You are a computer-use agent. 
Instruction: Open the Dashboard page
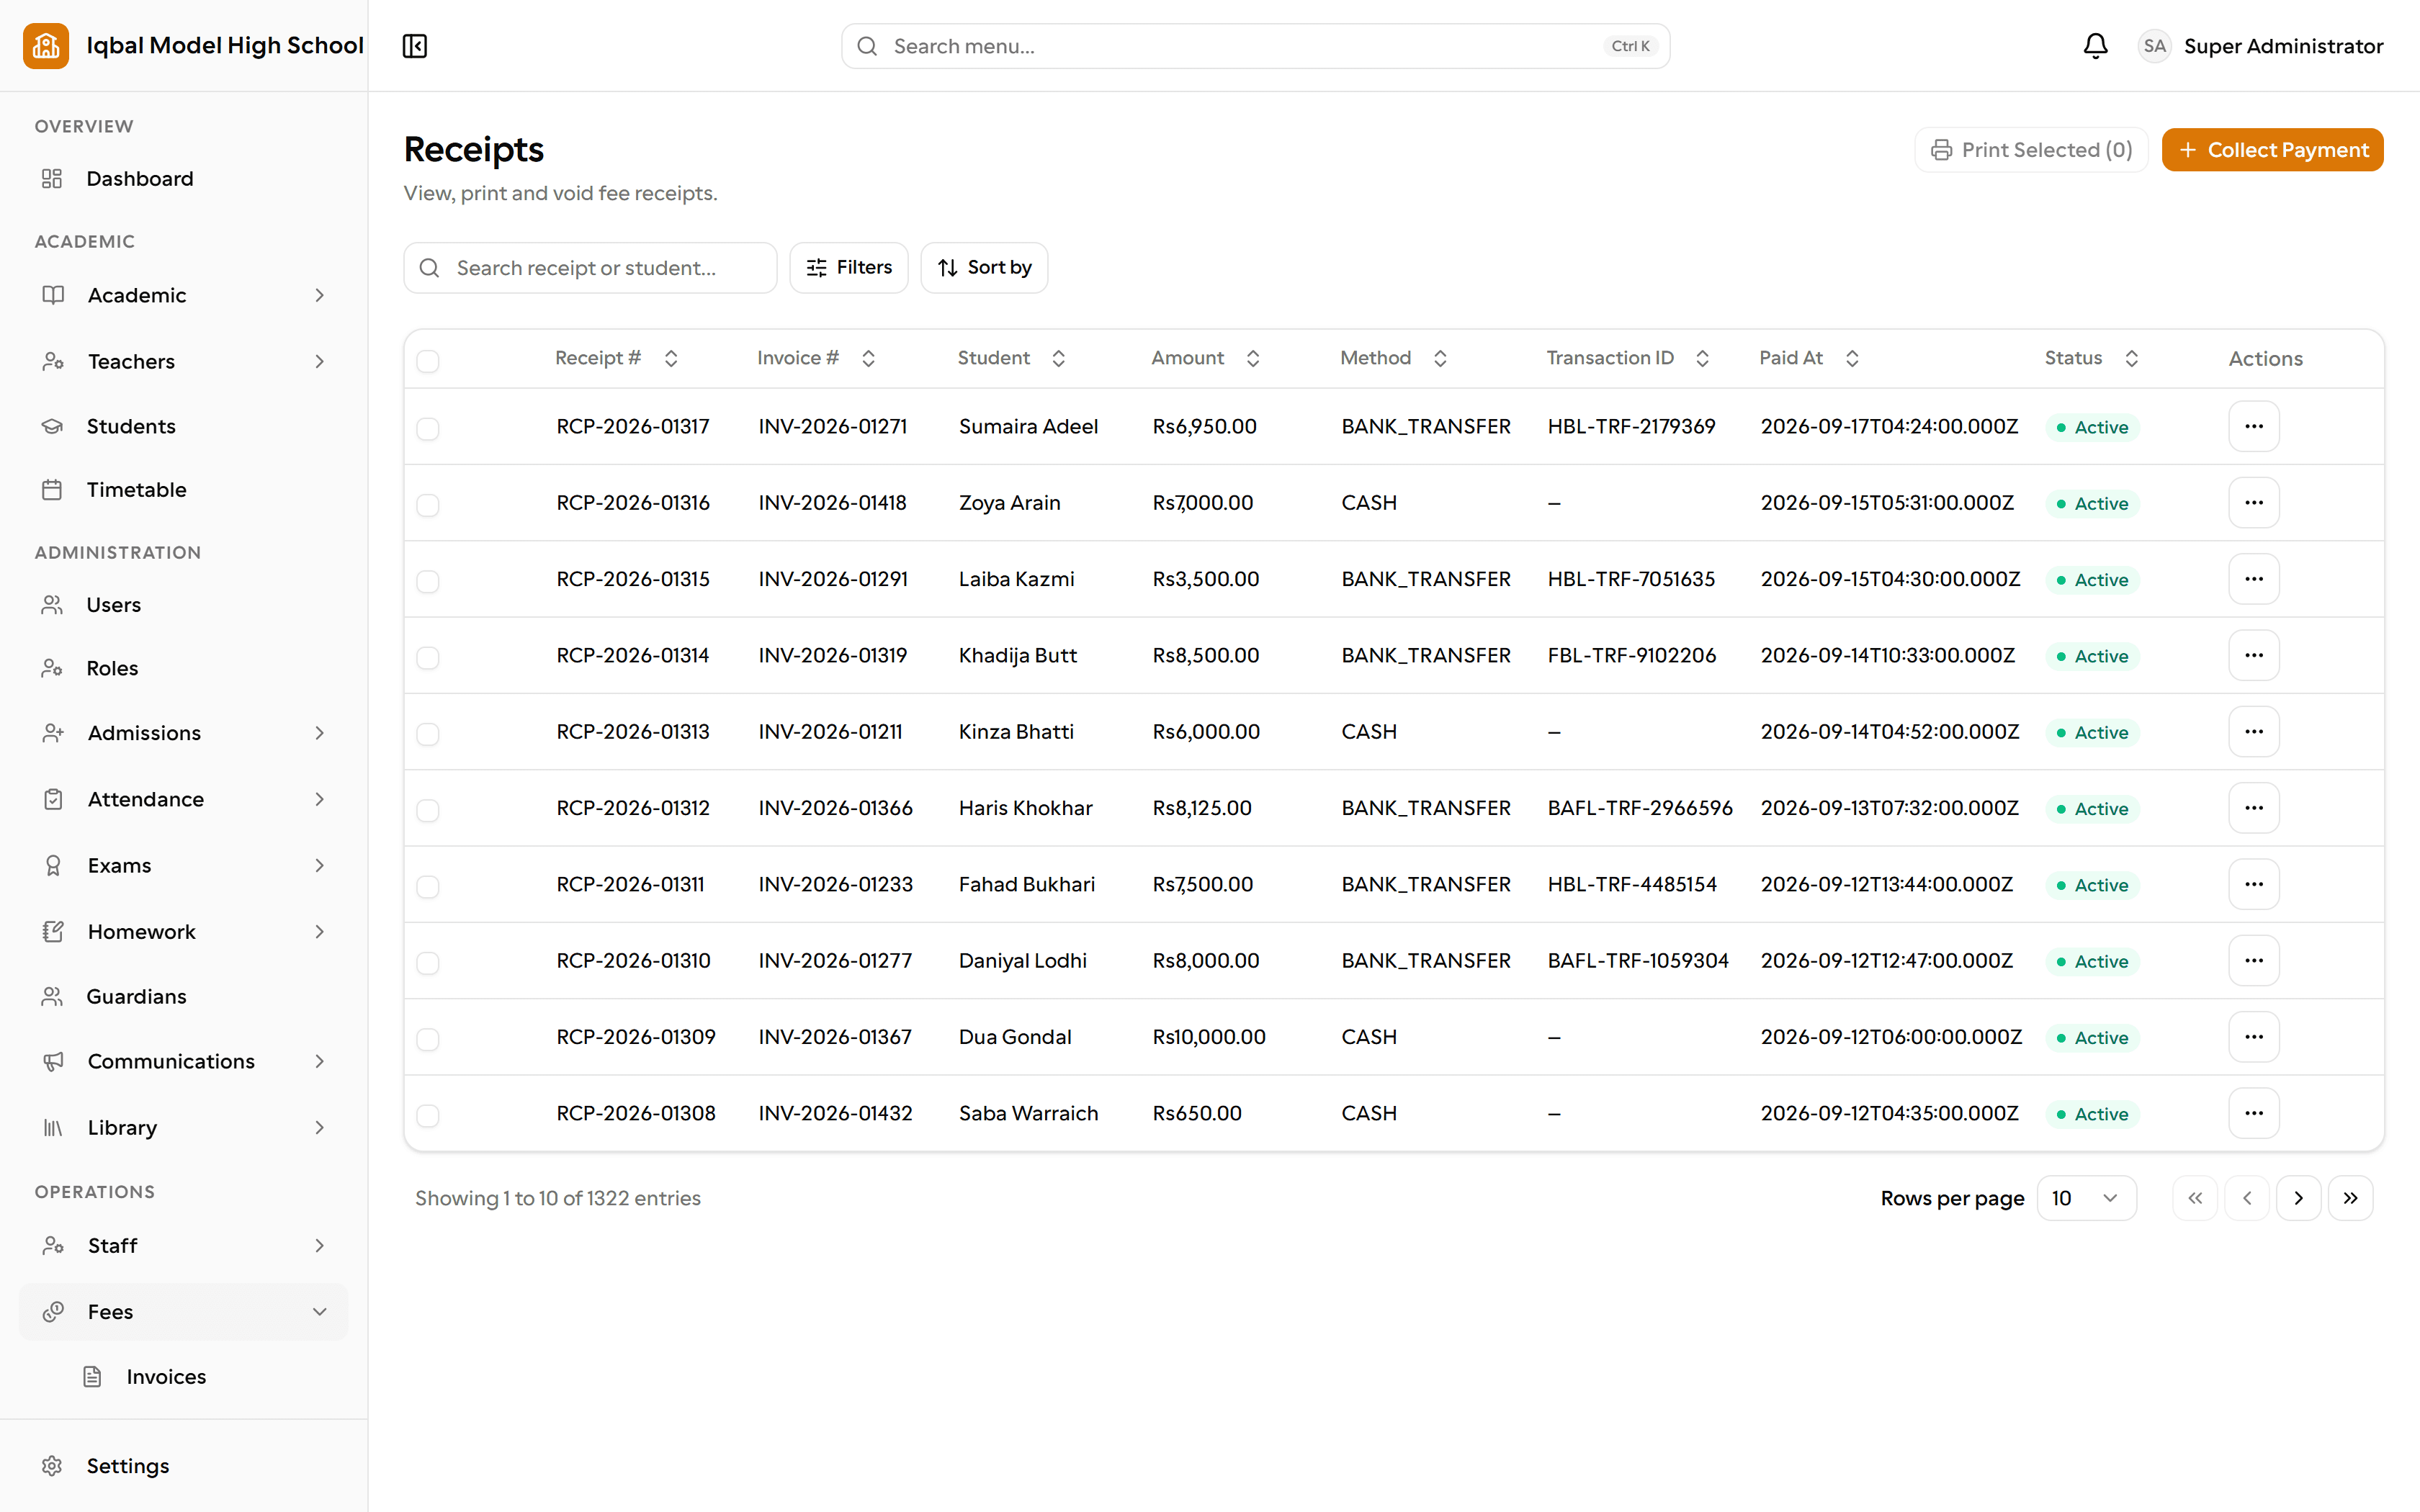pos(184,179)
